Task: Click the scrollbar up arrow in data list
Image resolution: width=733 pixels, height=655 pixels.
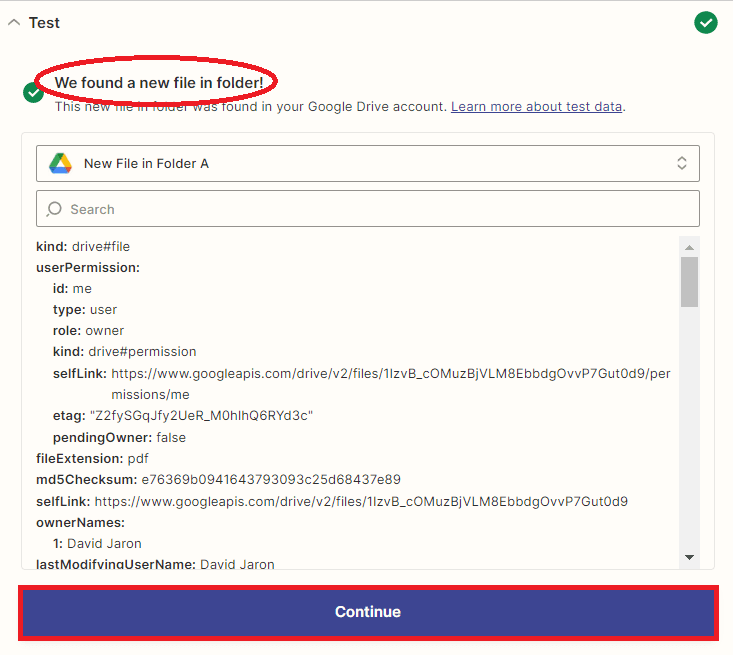Action: tap(689, 247)
